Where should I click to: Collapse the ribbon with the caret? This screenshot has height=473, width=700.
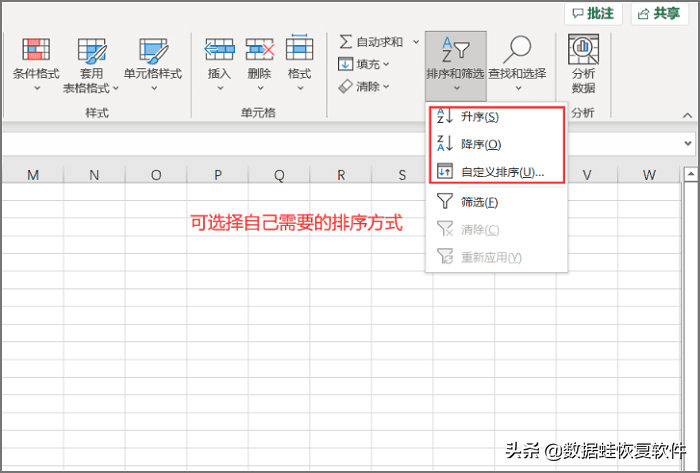pyautogui.click(x=687, y=116)
